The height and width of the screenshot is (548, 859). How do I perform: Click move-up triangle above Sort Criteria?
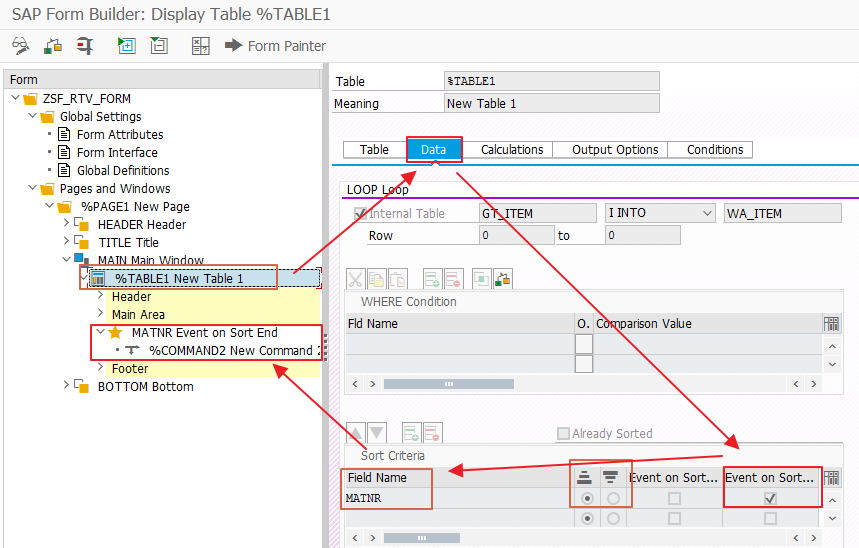pyautogui.click(x=356, y=433)
